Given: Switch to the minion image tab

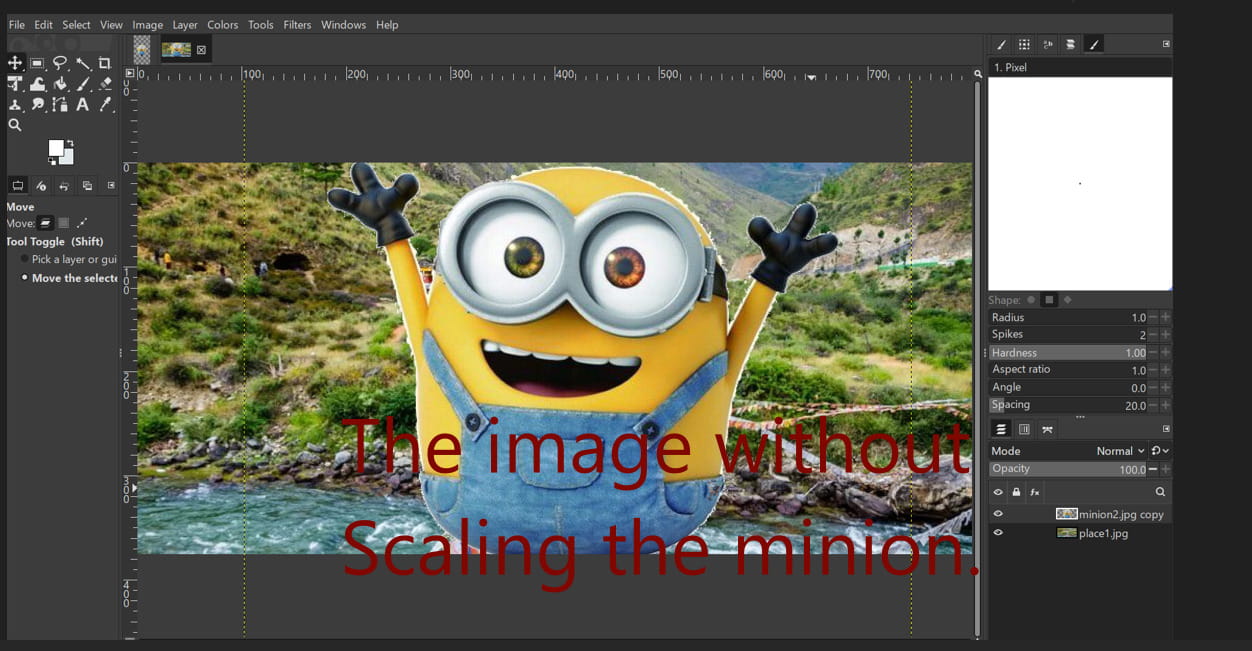Looking at the screenshot, I should (x=142, y=49).
